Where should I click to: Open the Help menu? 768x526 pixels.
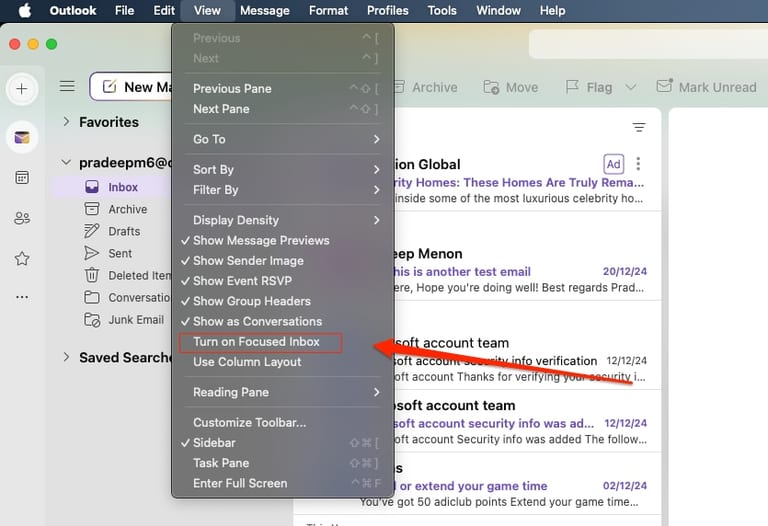pos(552,10)
